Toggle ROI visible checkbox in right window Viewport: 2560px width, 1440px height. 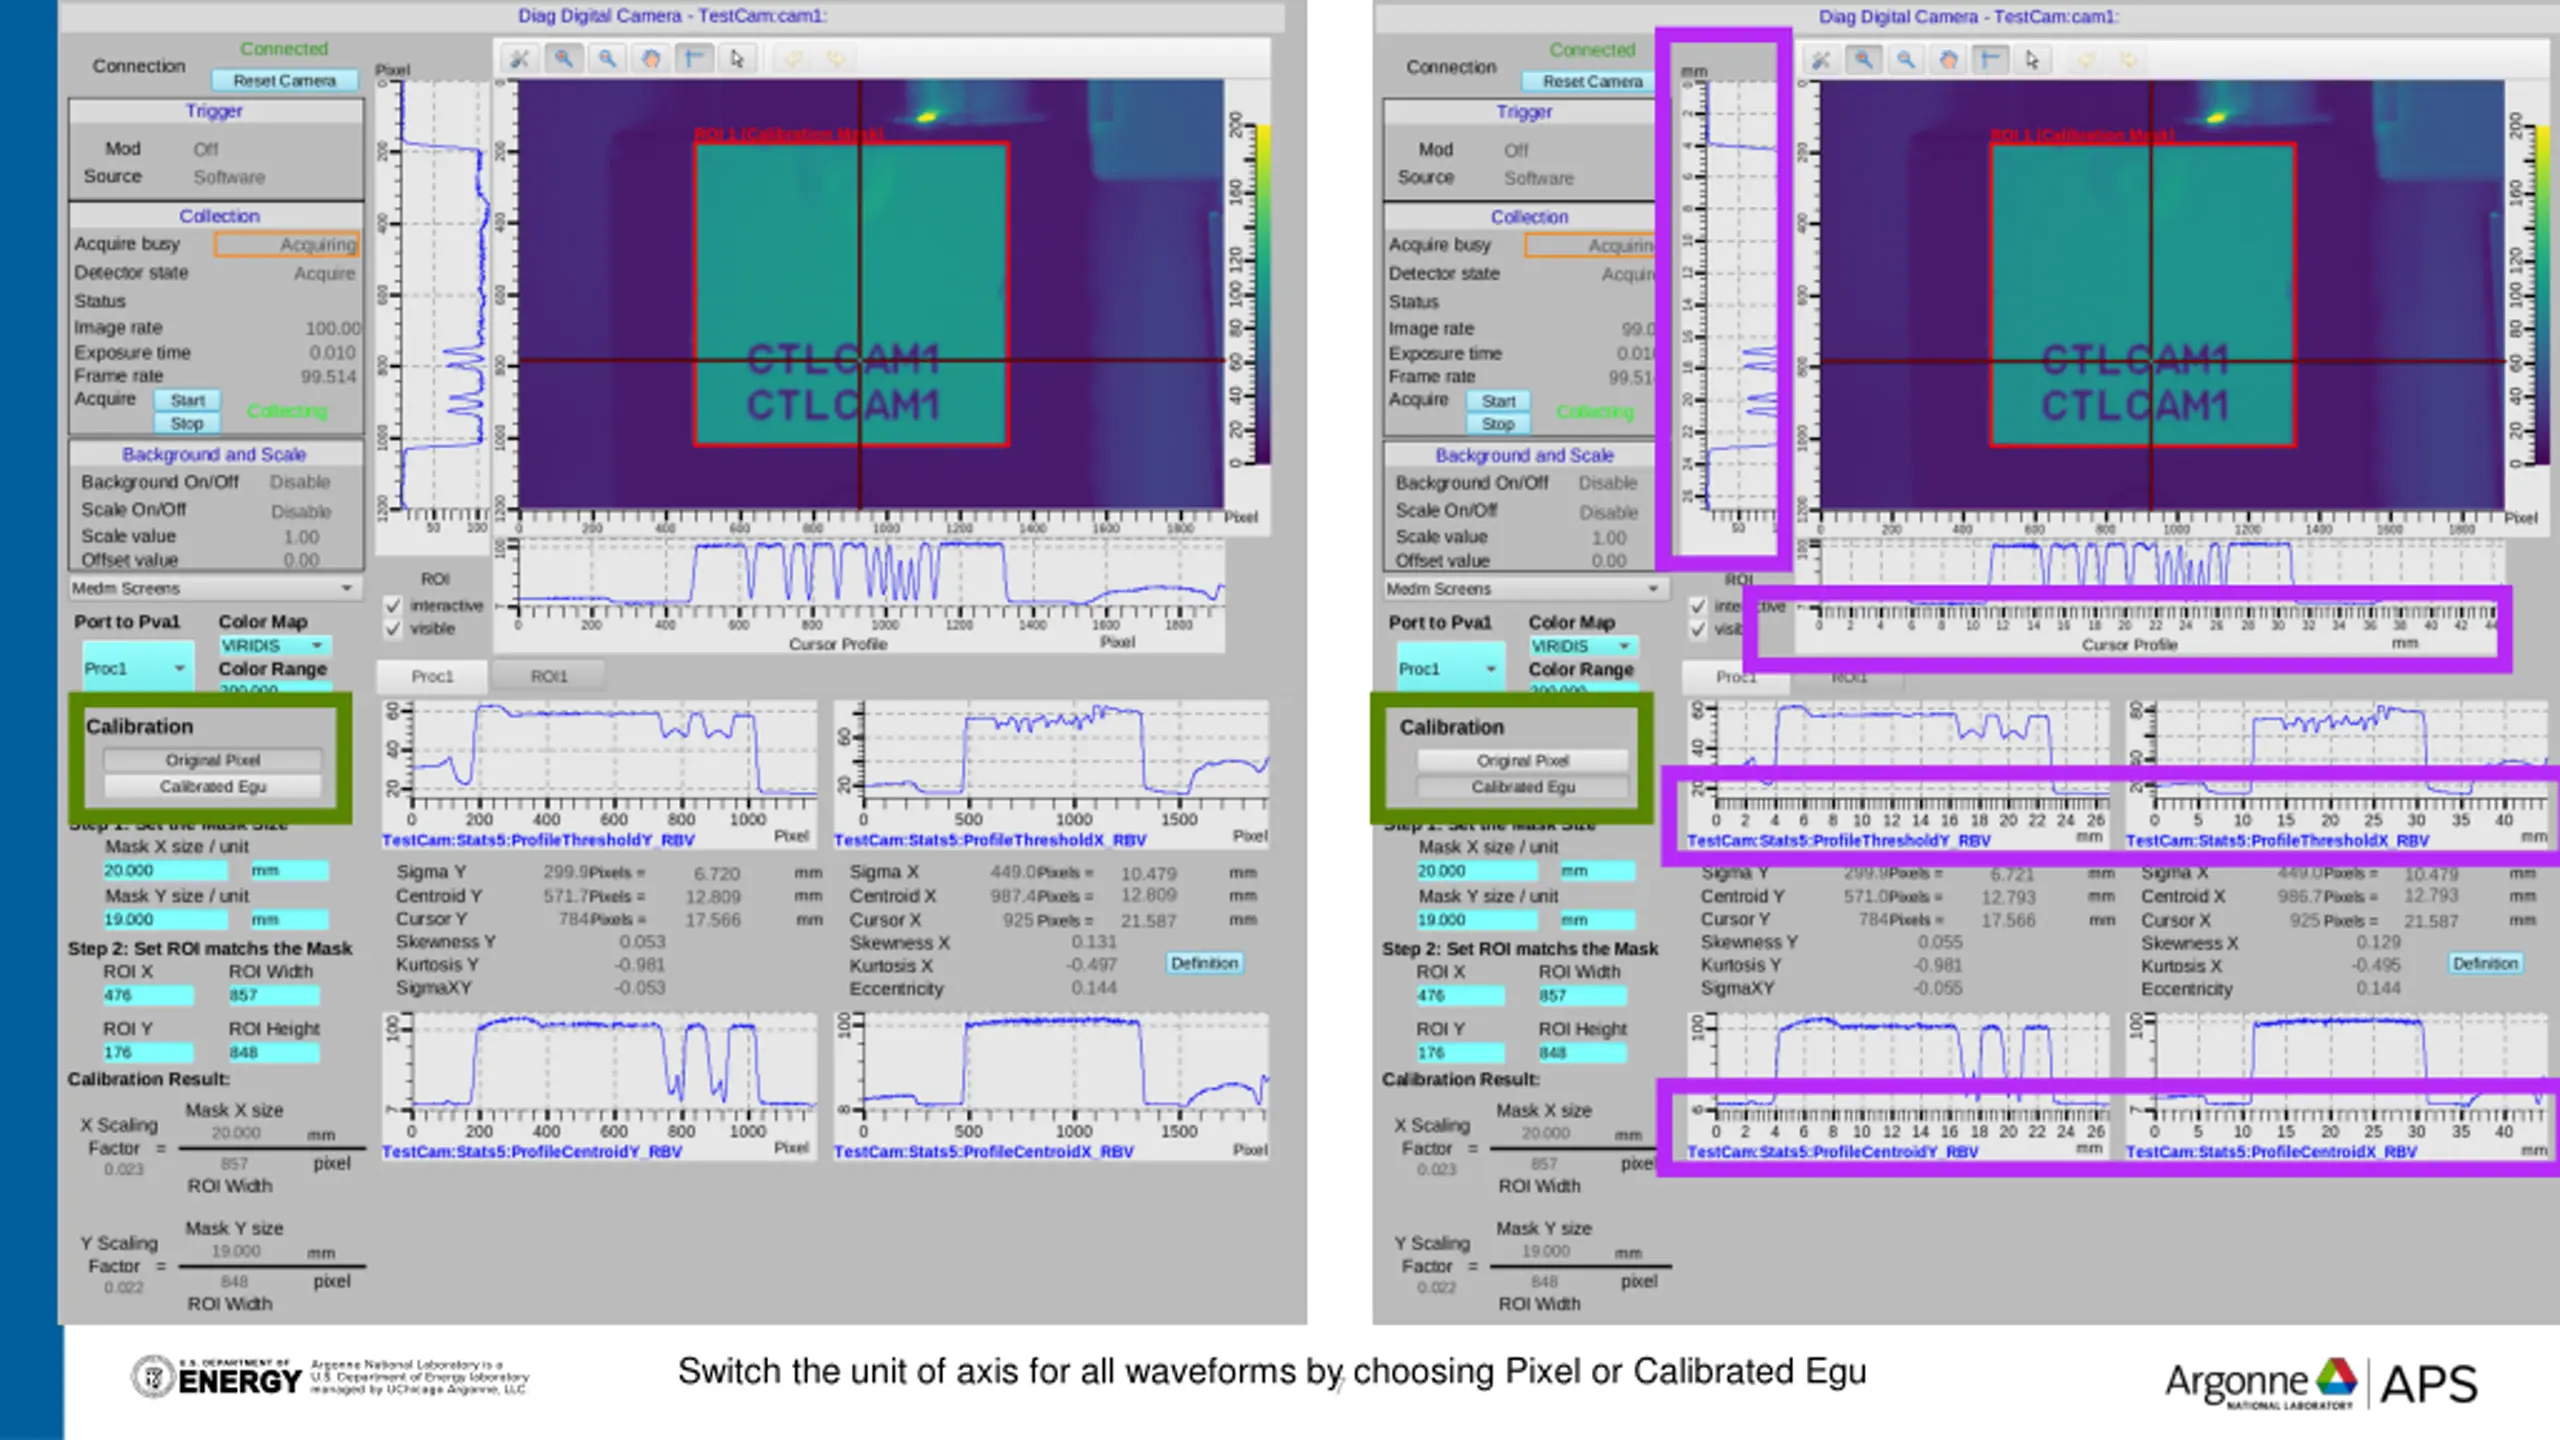(1698, 630)
